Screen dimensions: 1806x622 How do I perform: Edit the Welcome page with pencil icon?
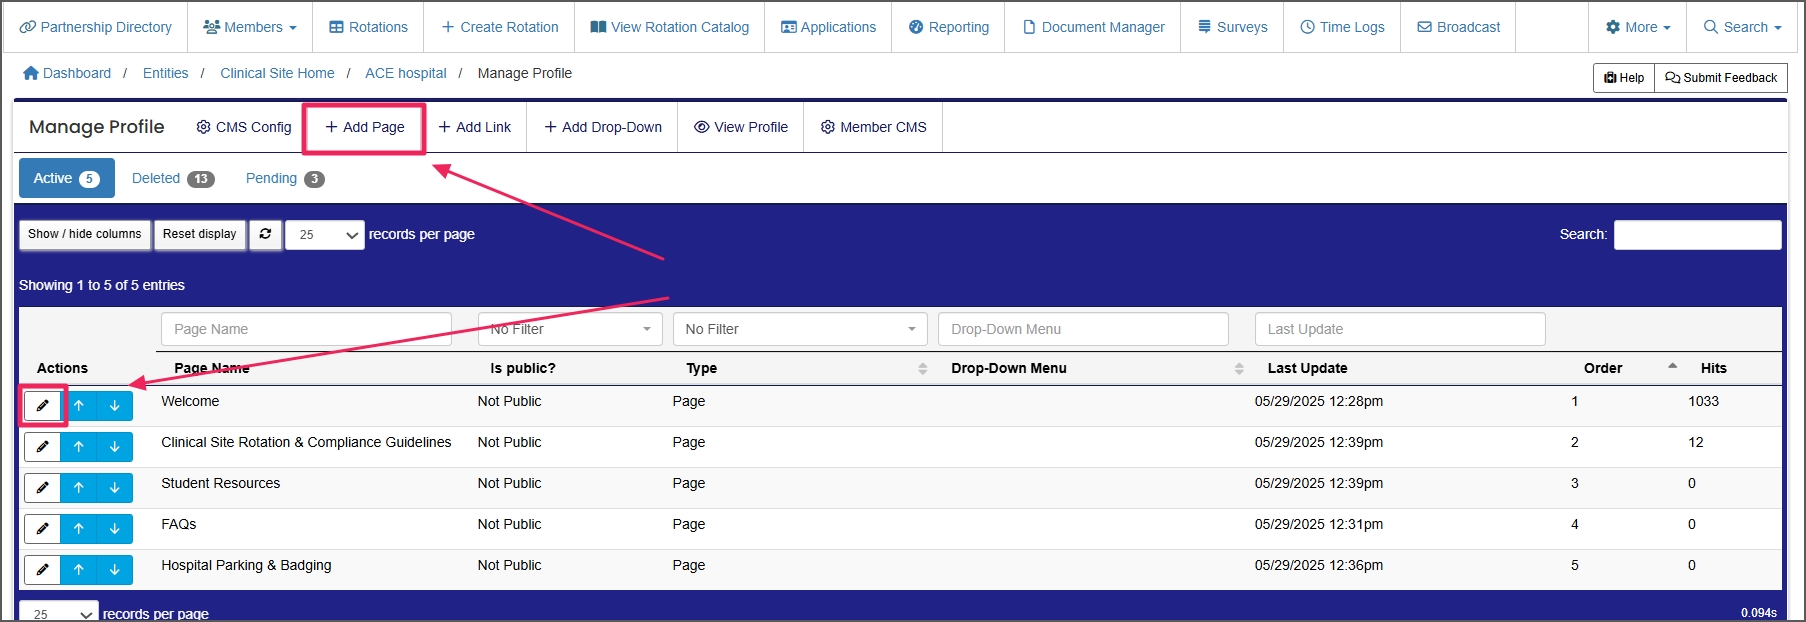tap(42, 406)
